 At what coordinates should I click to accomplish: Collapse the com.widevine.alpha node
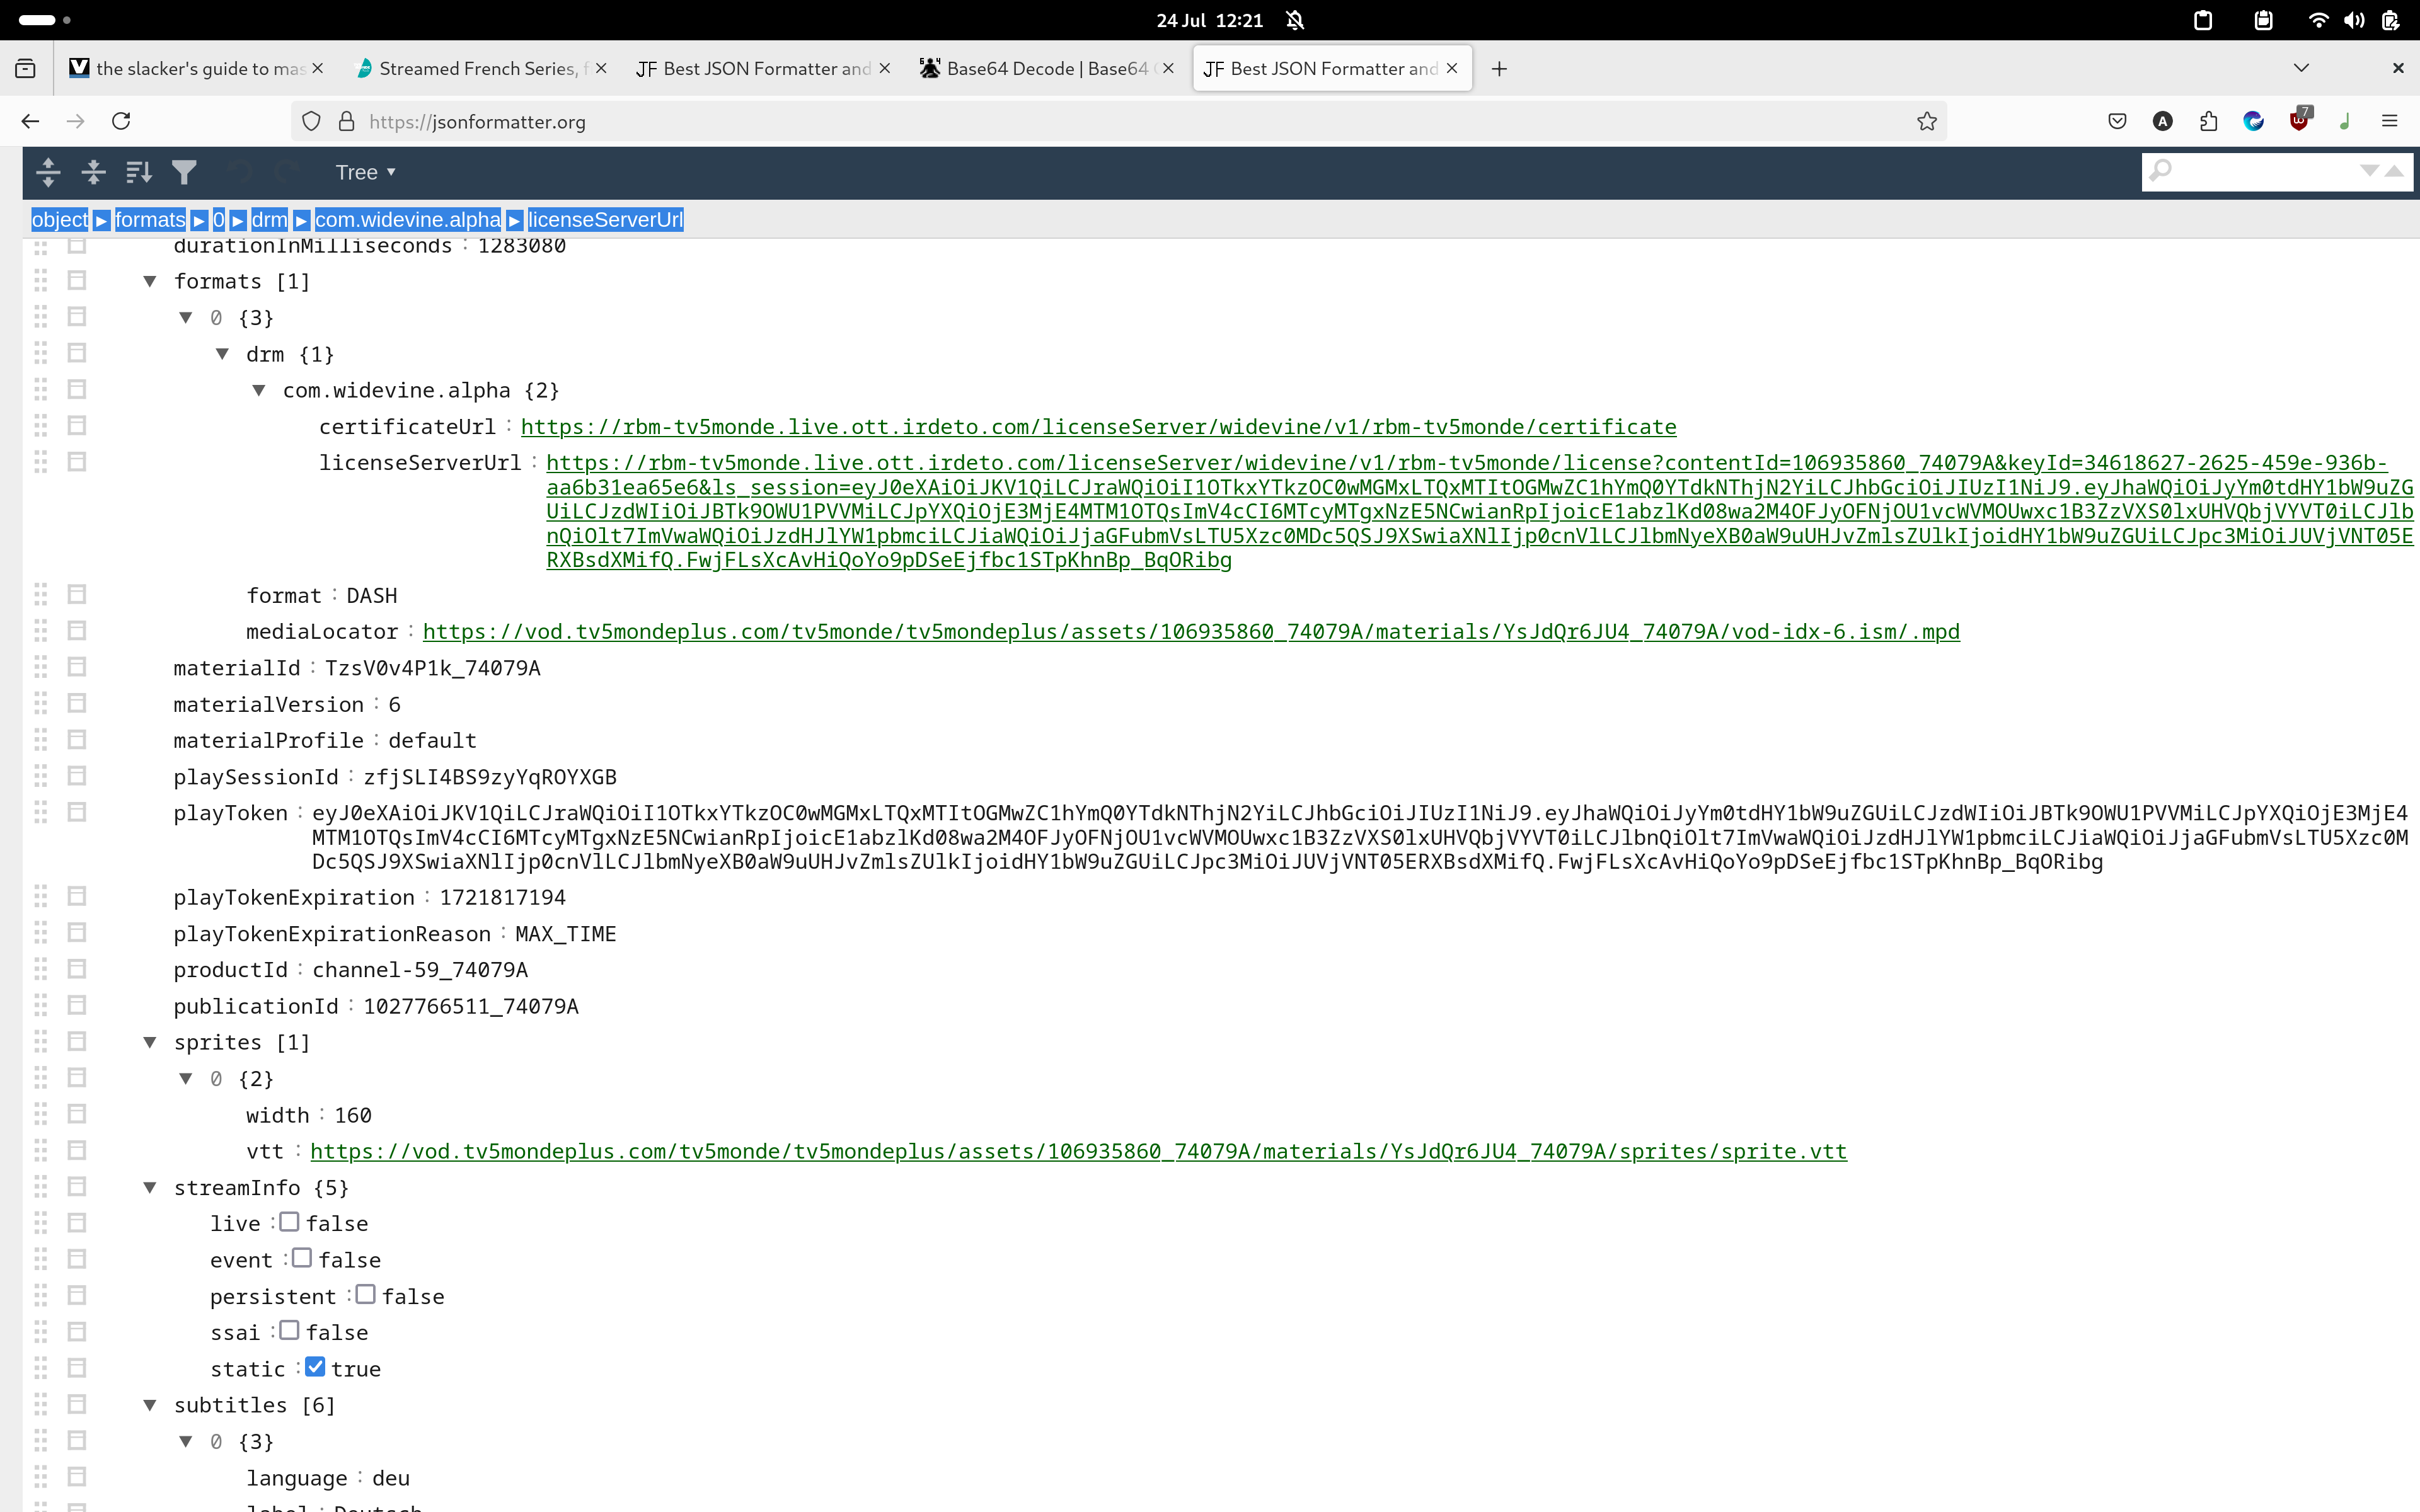click(259, 390)
